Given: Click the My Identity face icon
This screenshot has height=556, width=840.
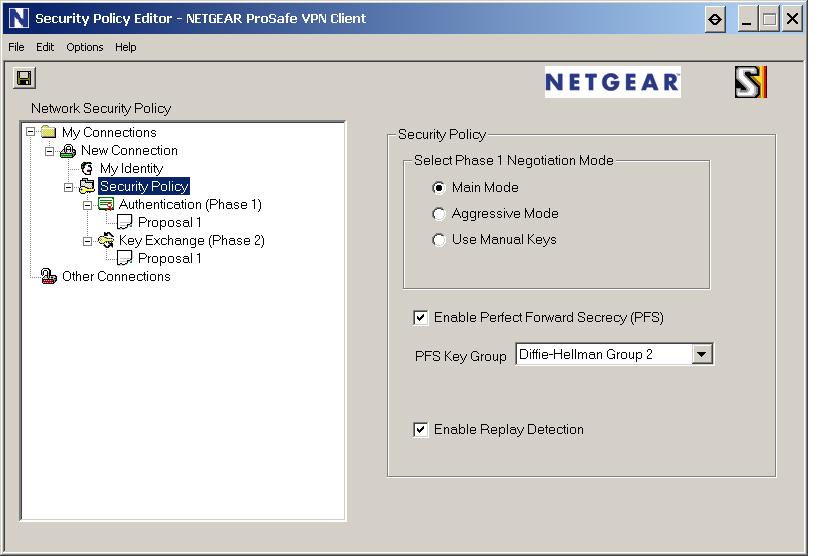Looking at the screenshot, I should 87,169.
